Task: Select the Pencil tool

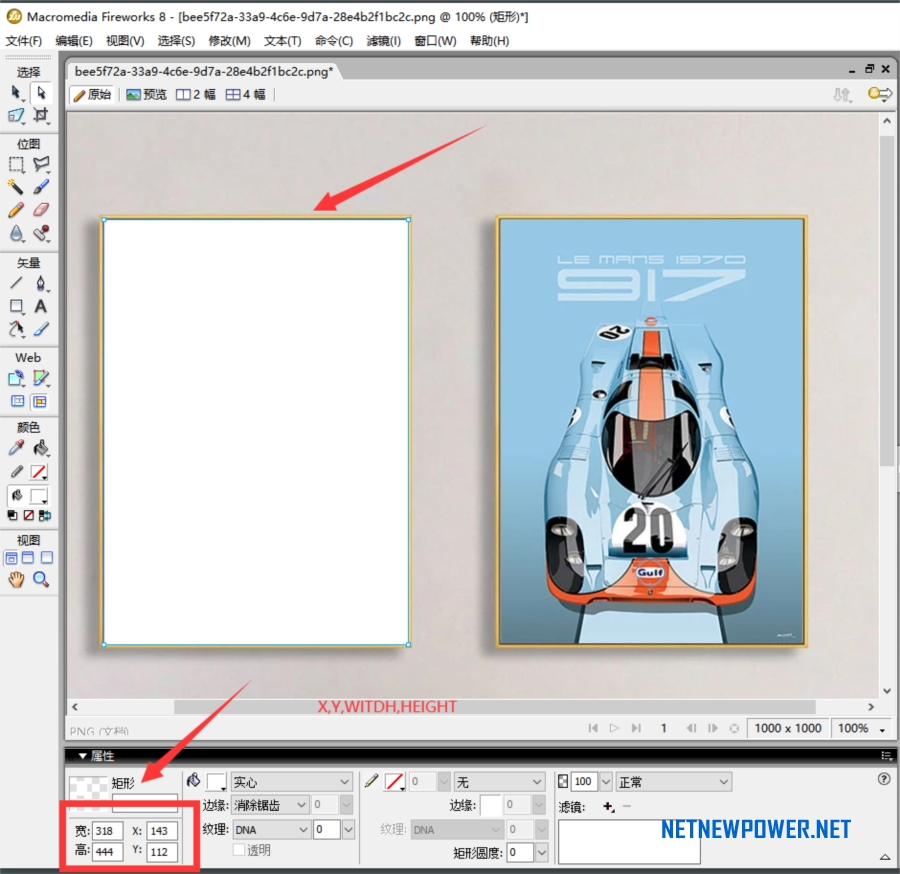Action: (x=16, y=209)
